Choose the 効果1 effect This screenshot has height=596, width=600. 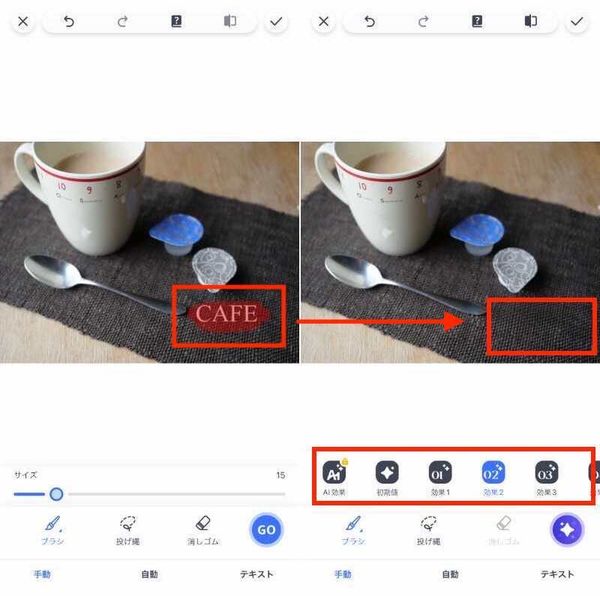(x=440, y=478)
